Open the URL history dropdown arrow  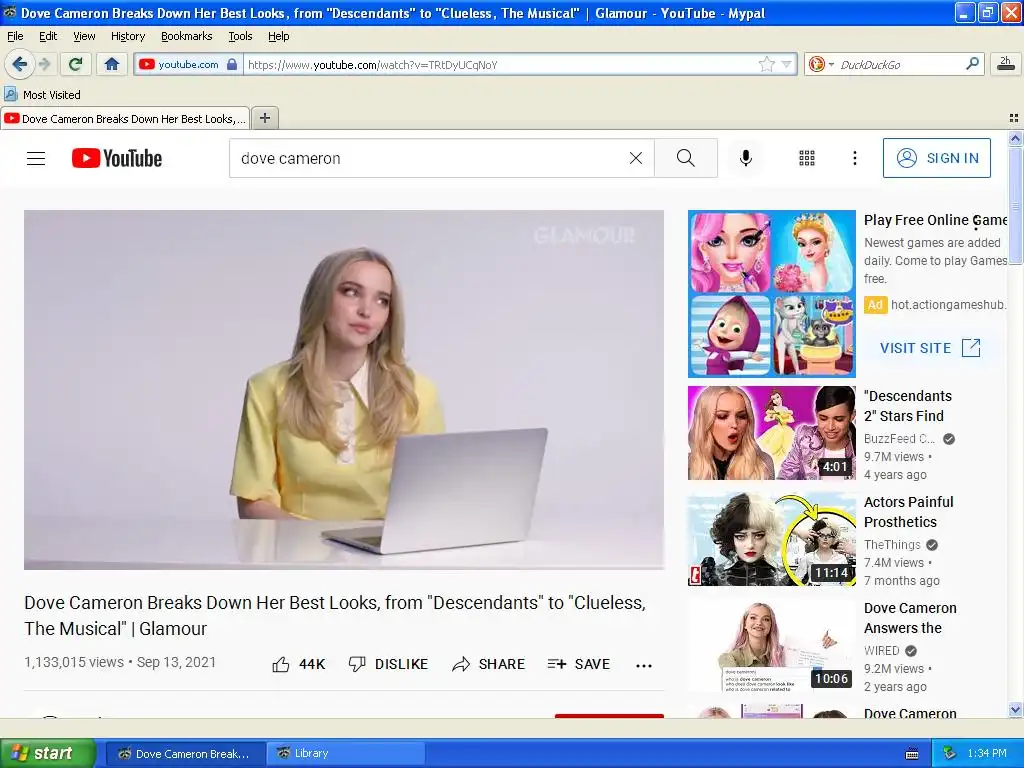786,64
